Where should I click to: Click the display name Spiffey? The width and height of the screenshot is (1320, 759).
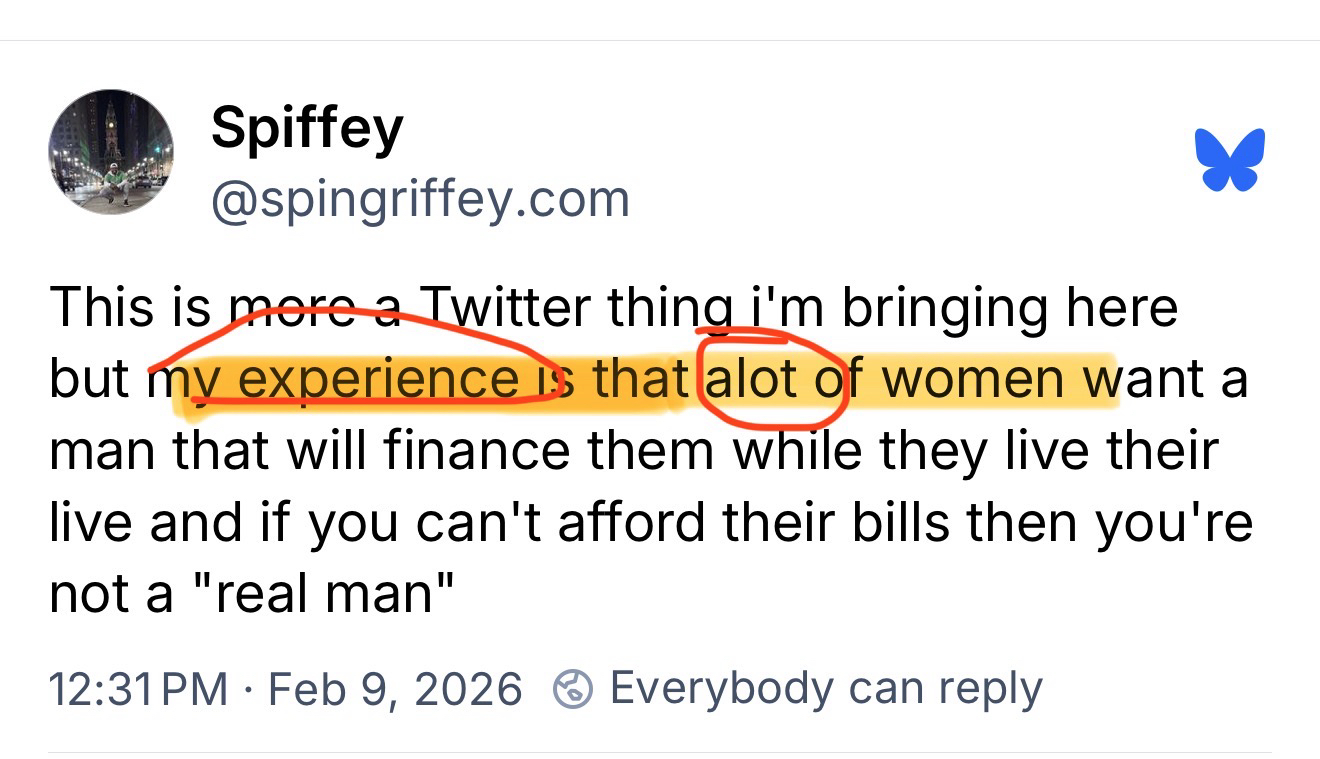point(307,128)
